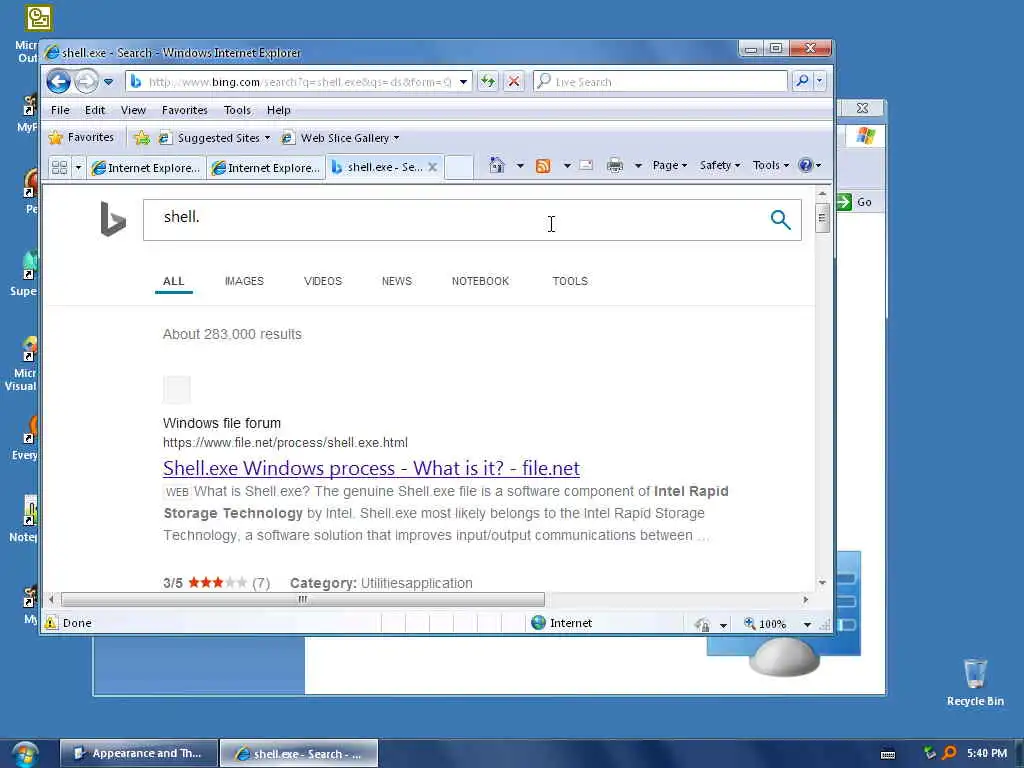The image size is (1024, 768).
Task: Open the View menu
Action: point(133,110)
